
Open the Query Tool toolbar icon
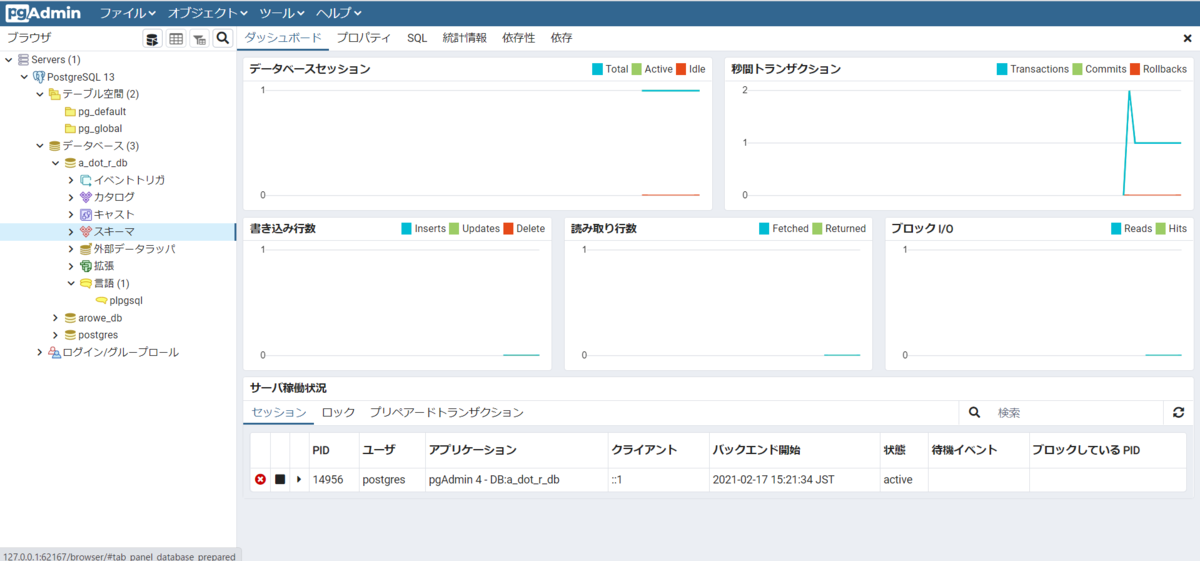(x=152, y=39)
